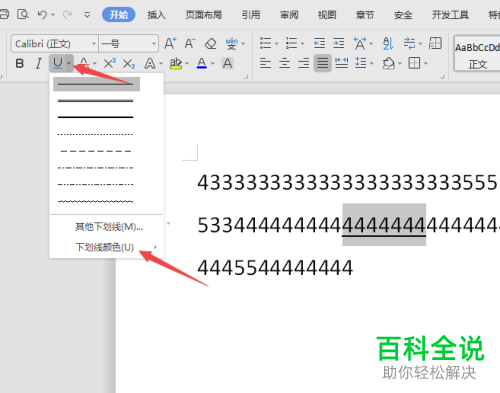
Task: Choose the dot-dash underline style
Action: pyautogui.click(x=95, y=168)
